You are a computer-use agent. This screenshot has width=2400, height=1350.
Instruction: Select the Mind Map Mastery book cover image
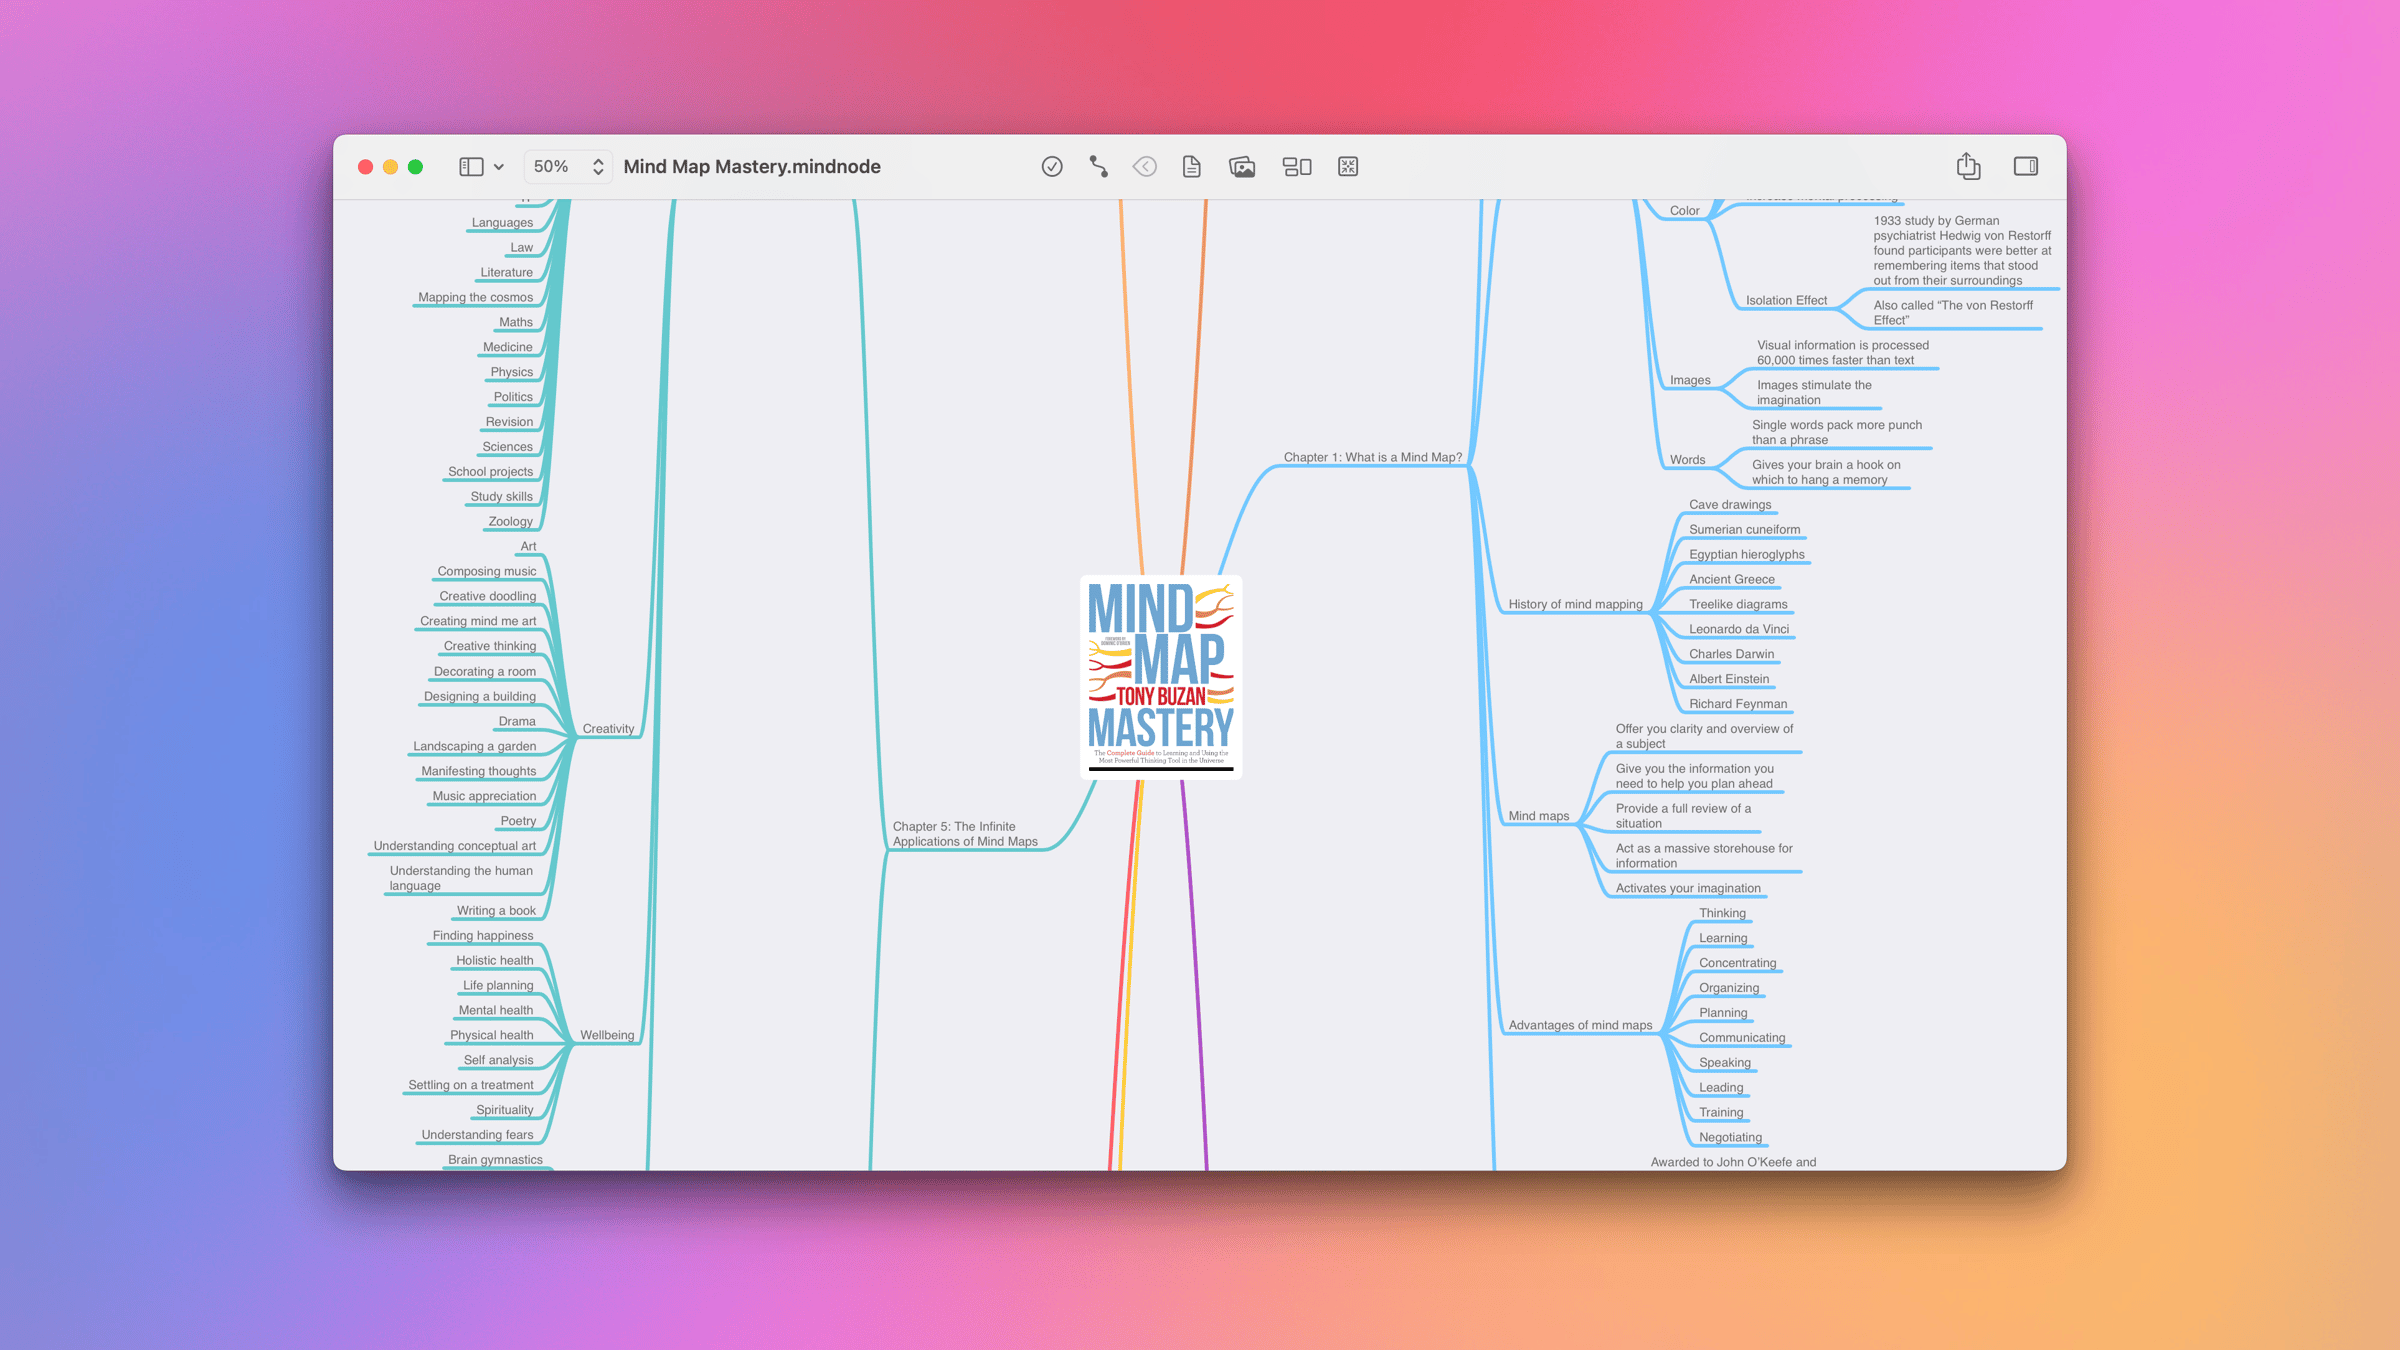point(1161,677)
